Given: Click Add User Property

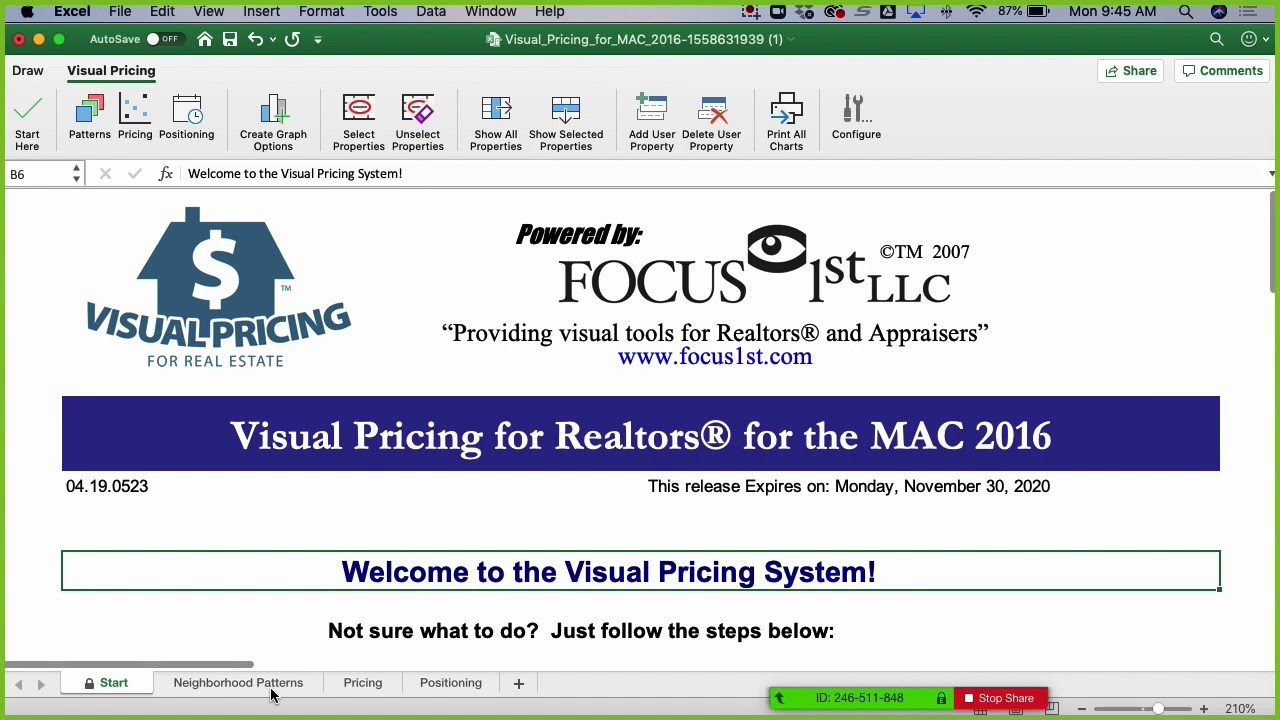Looking at the screenshot, I should click(652, 122).
